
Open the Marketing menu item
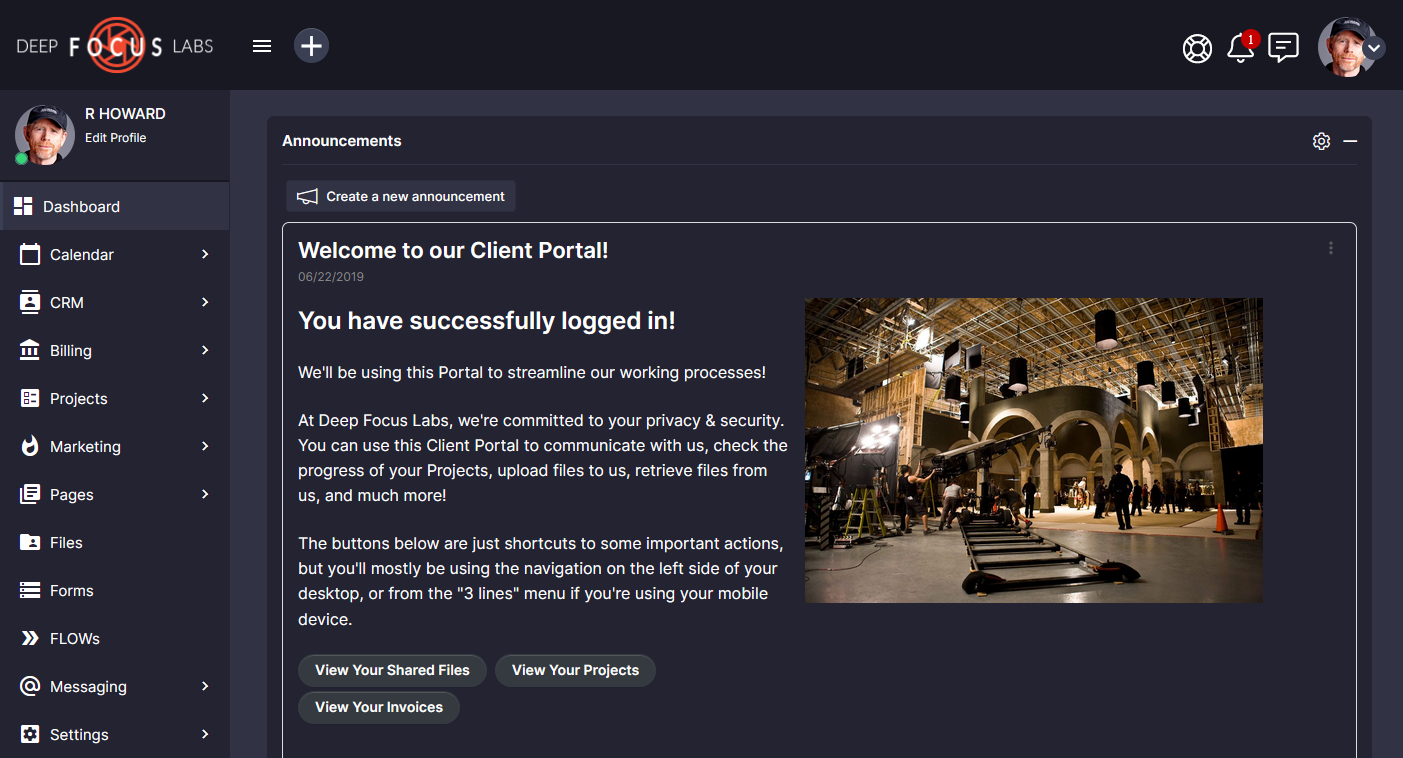[115, 446]
